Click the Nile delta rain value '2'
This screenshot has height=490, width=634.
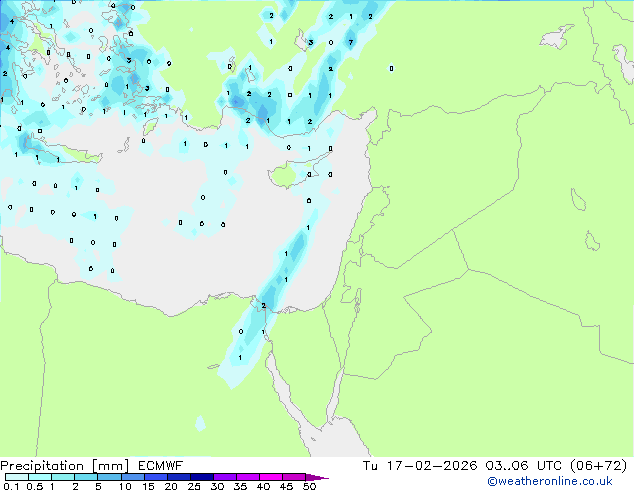264,305
